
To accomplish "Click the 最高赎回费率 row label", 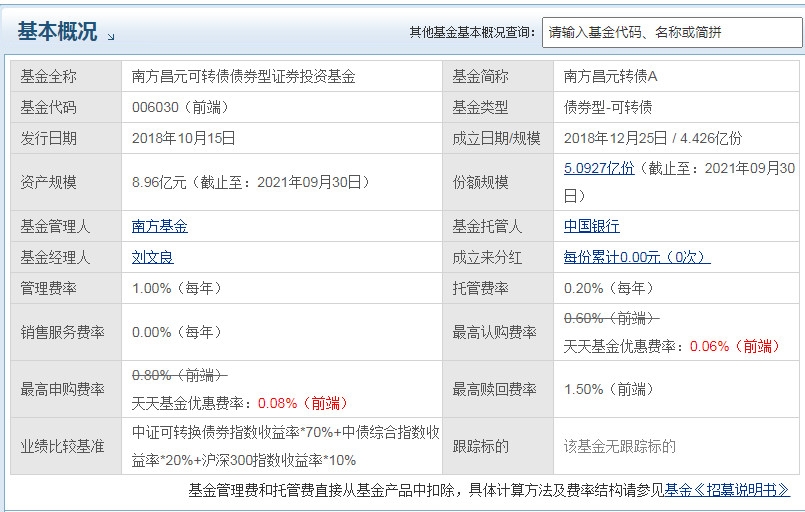I will coord(494,389).
